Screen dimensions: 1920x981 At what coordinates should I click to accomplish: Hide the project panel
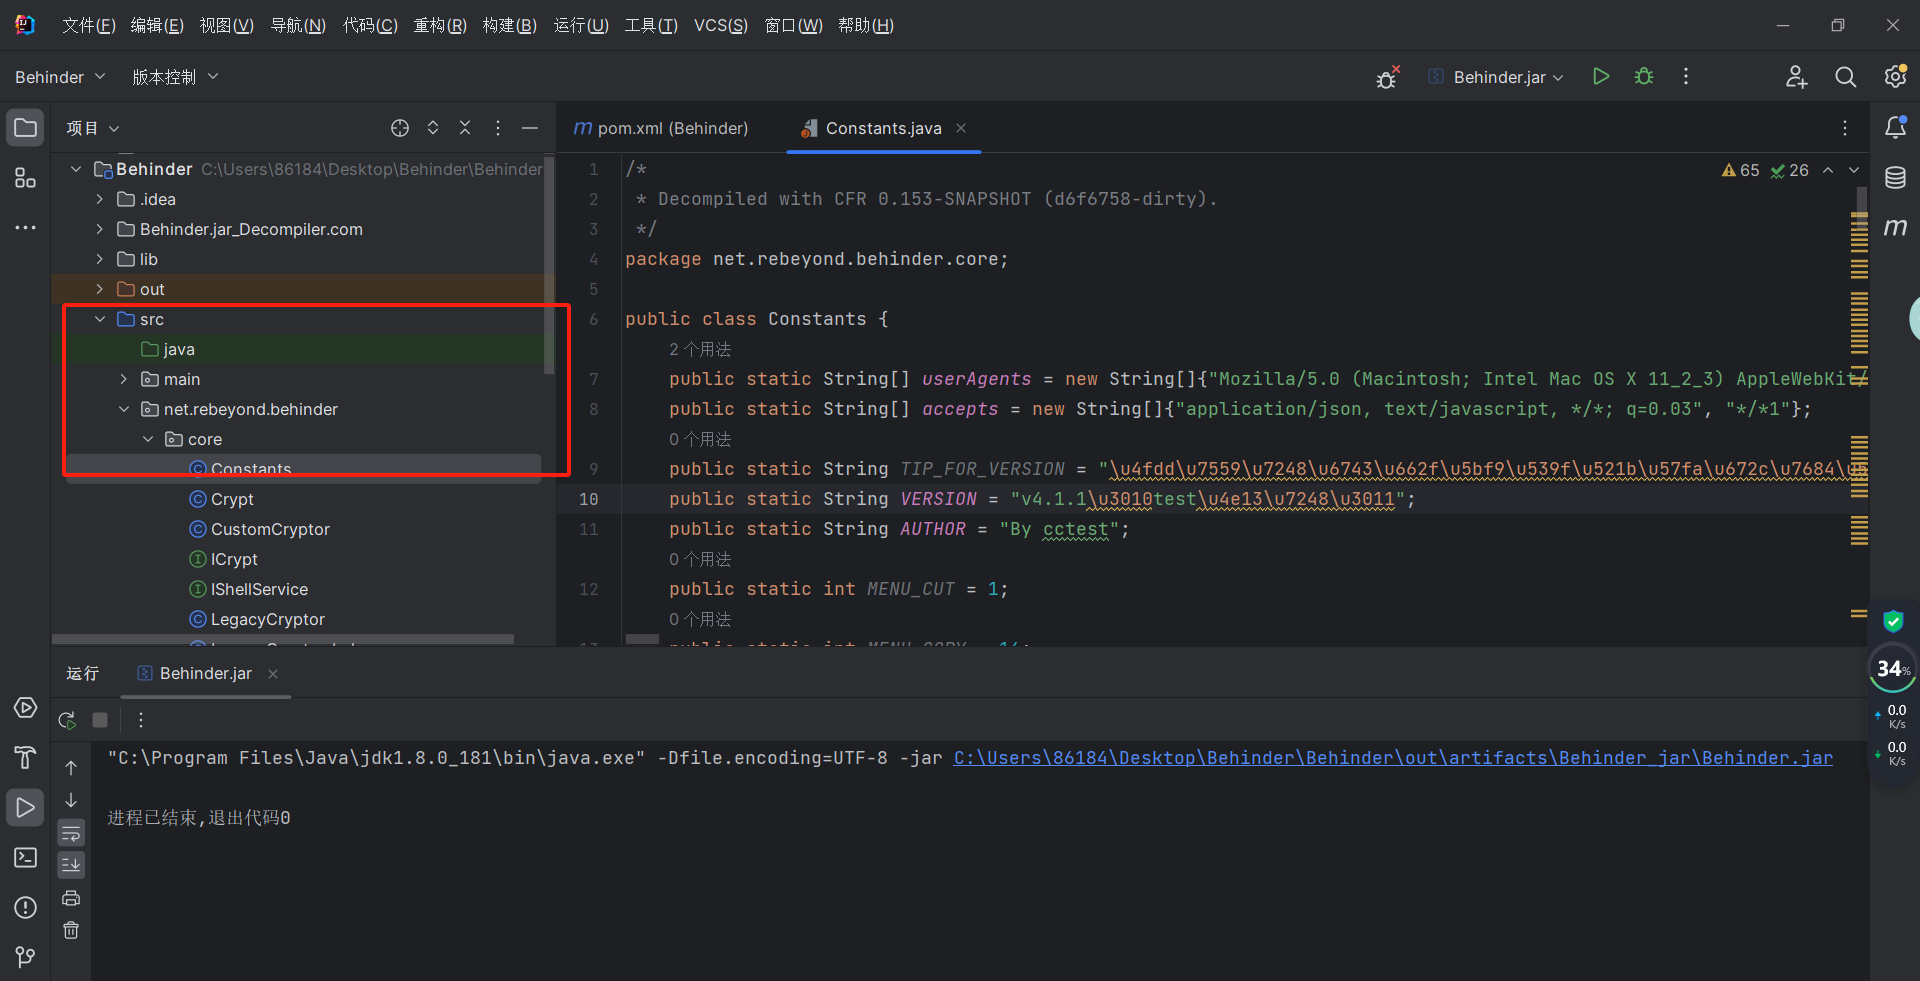click(530, 128)
